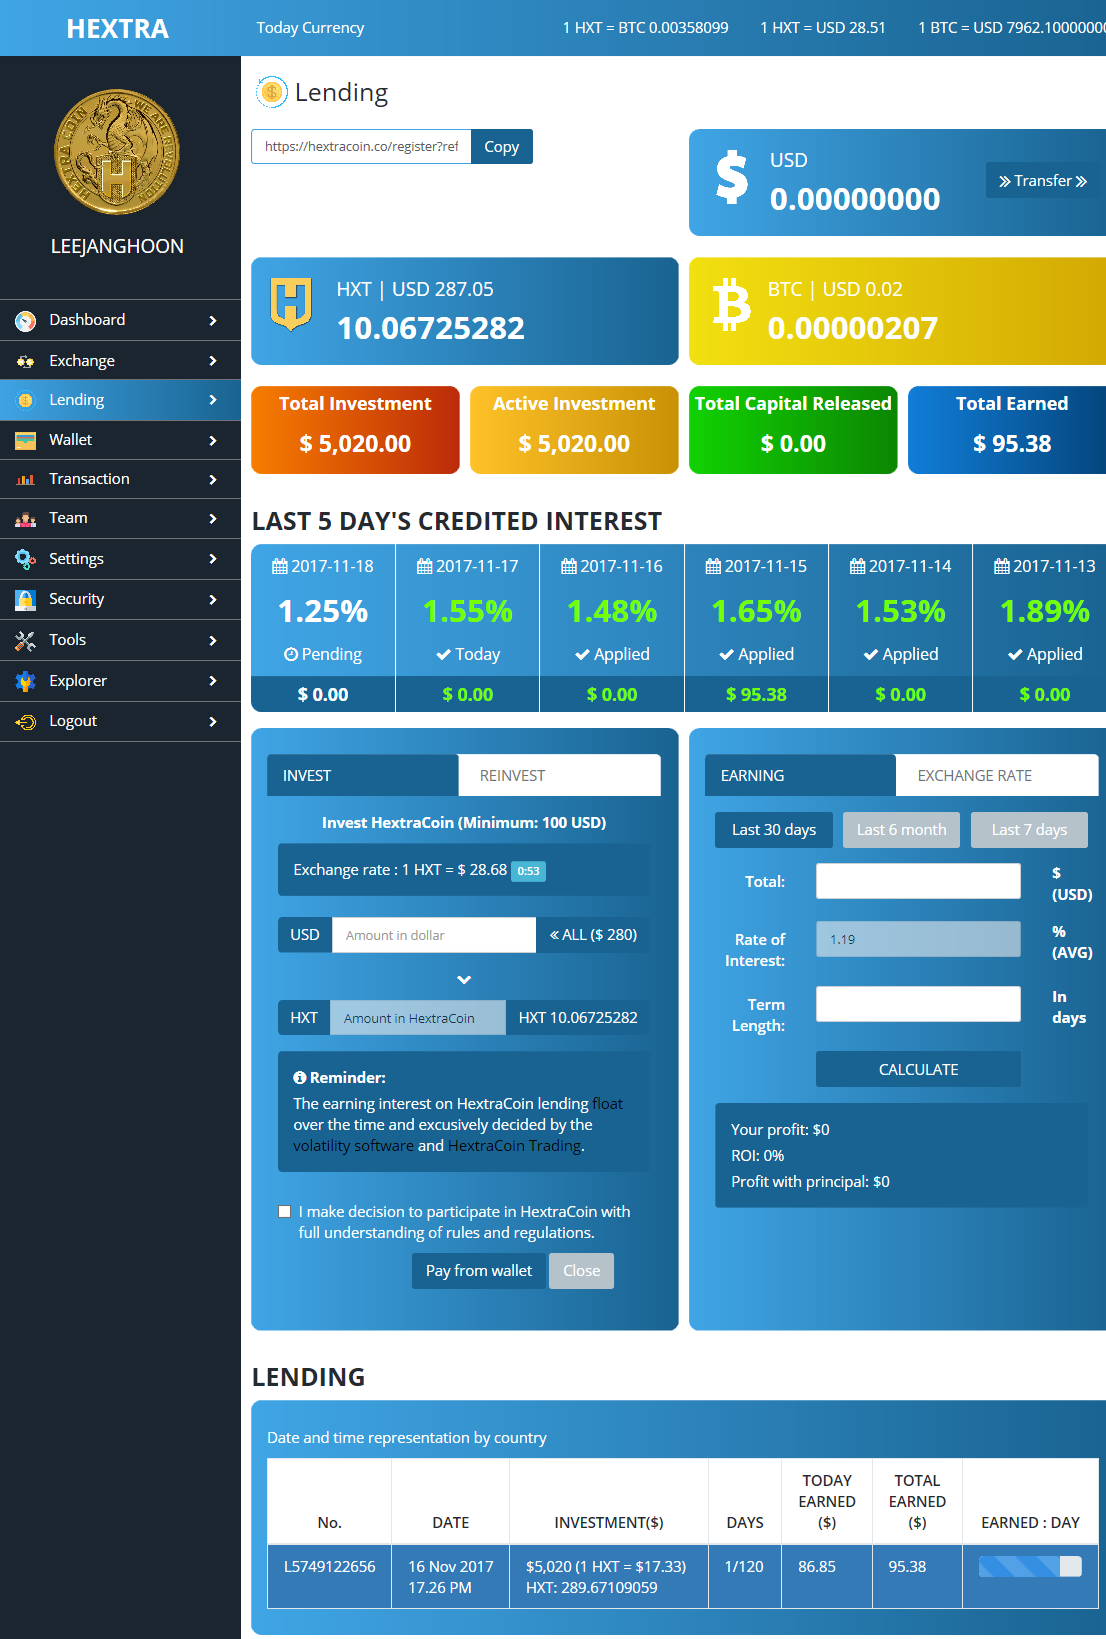Click the Dashboard sidebar icon
The height and width of the screenshot is (1639, 1106).
25,321
